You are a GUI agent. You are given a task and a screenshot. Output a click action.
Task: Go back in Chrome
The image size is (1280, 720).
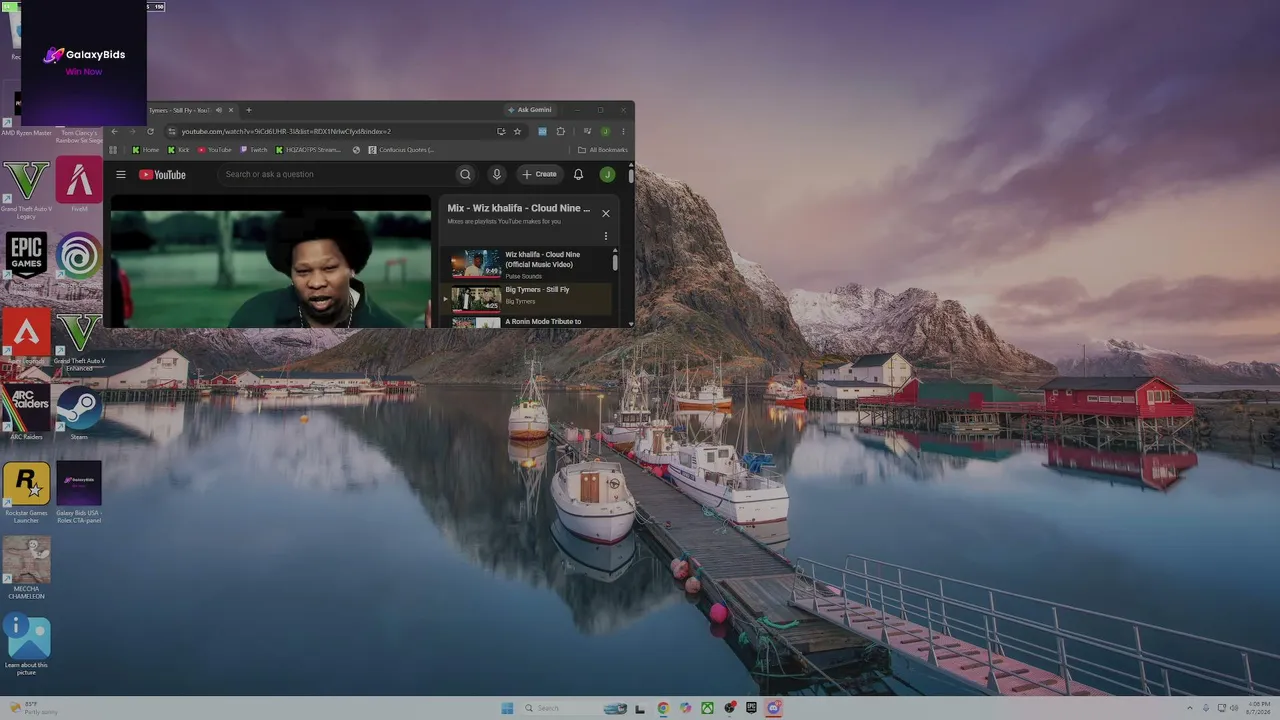(x=114, y=131)
